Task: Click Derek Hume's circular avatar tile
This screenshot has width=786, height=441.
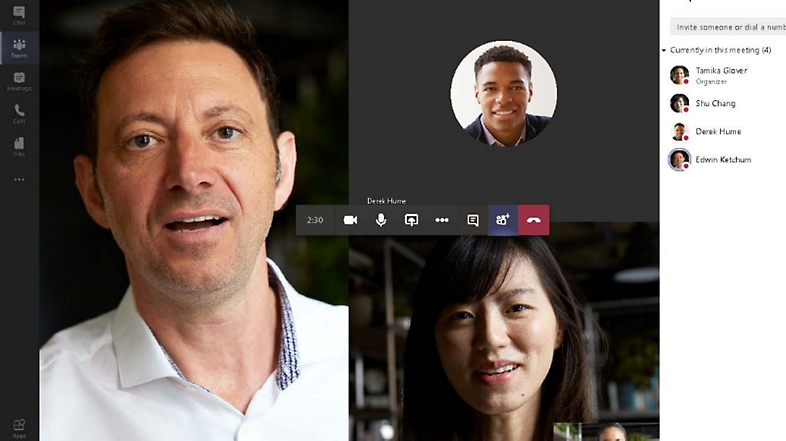Action: pos(503,94)
